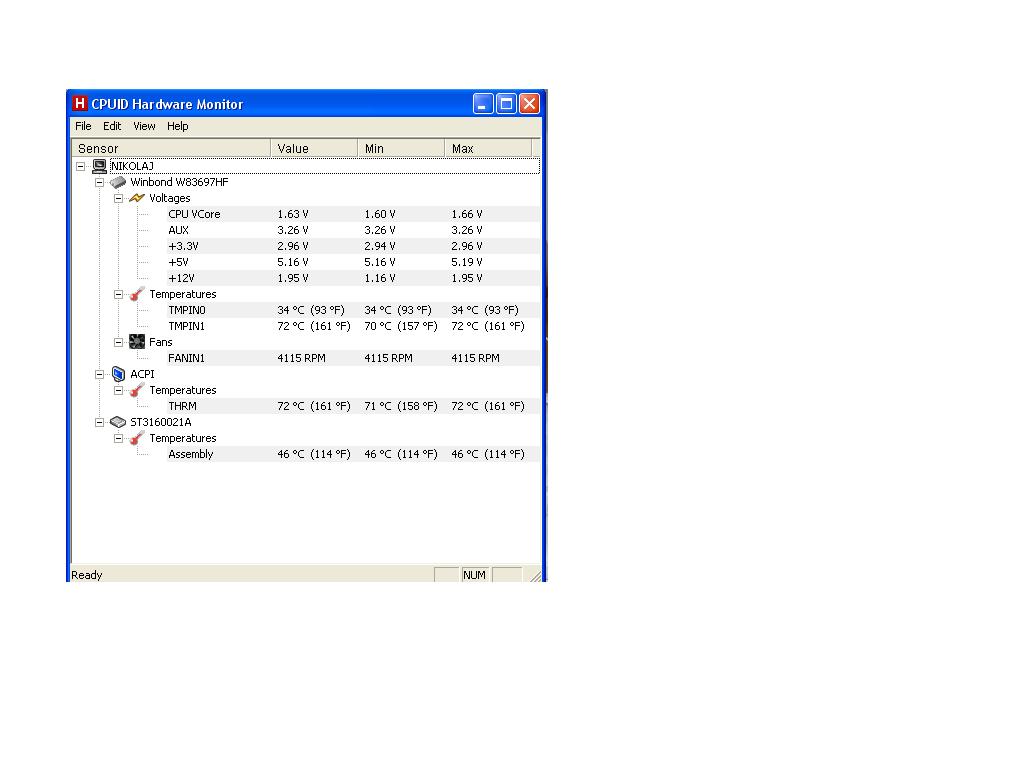Collapse ST3160021A Temperatures group
The width and height of the screenshot is (1024, 768).
118,438
